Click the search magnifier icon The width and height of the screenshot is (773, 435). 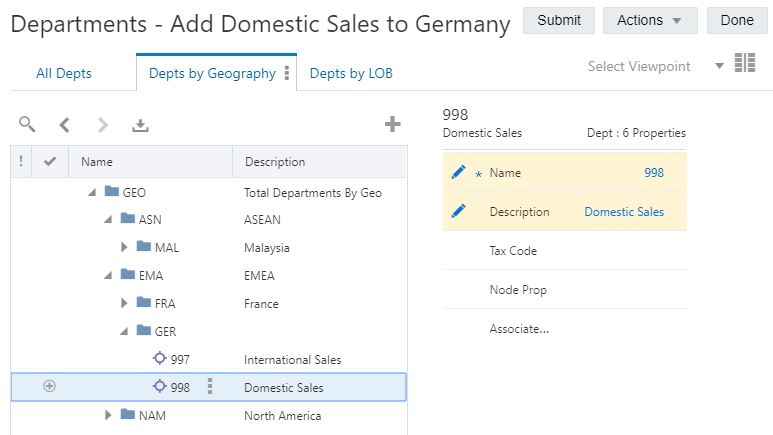point(27,124)
